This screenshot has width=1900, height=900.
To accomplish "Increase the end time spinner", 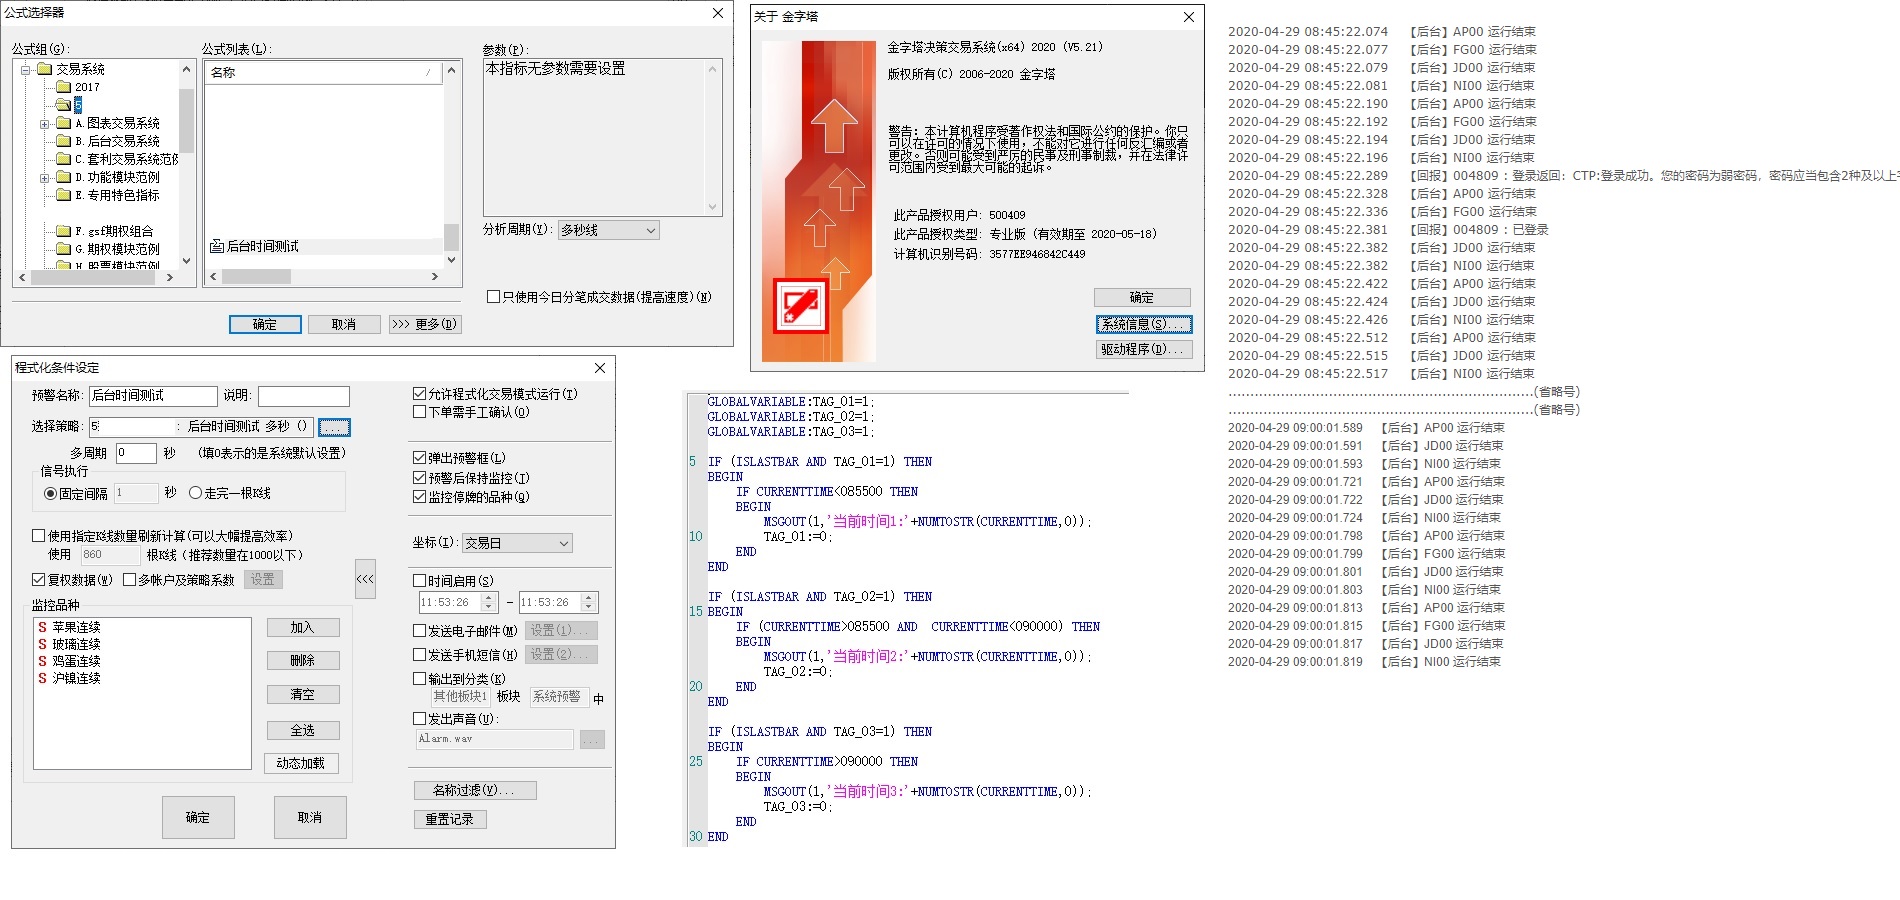I will [x=589, y=598].
